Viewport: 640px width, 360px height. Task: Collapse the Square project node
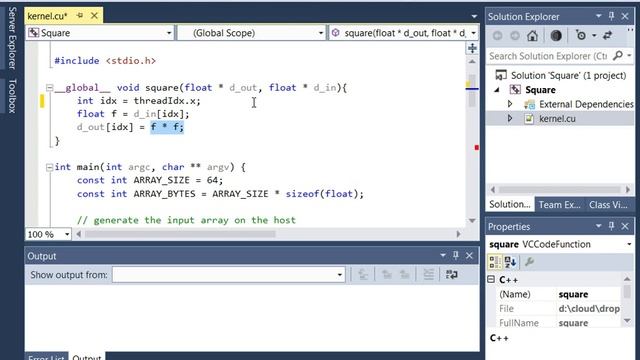[497, 90]
